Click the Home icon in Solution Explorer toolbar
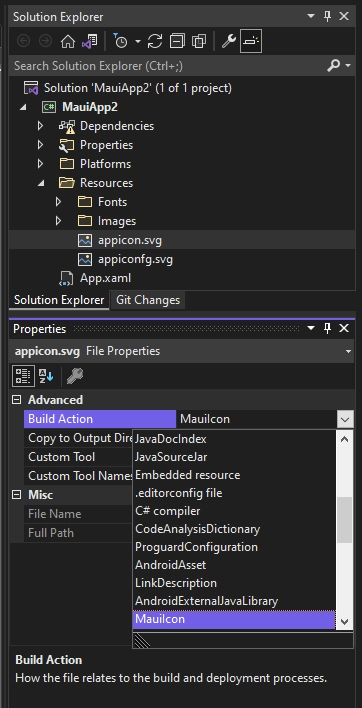The image size is (362, 708). (68, 42)
